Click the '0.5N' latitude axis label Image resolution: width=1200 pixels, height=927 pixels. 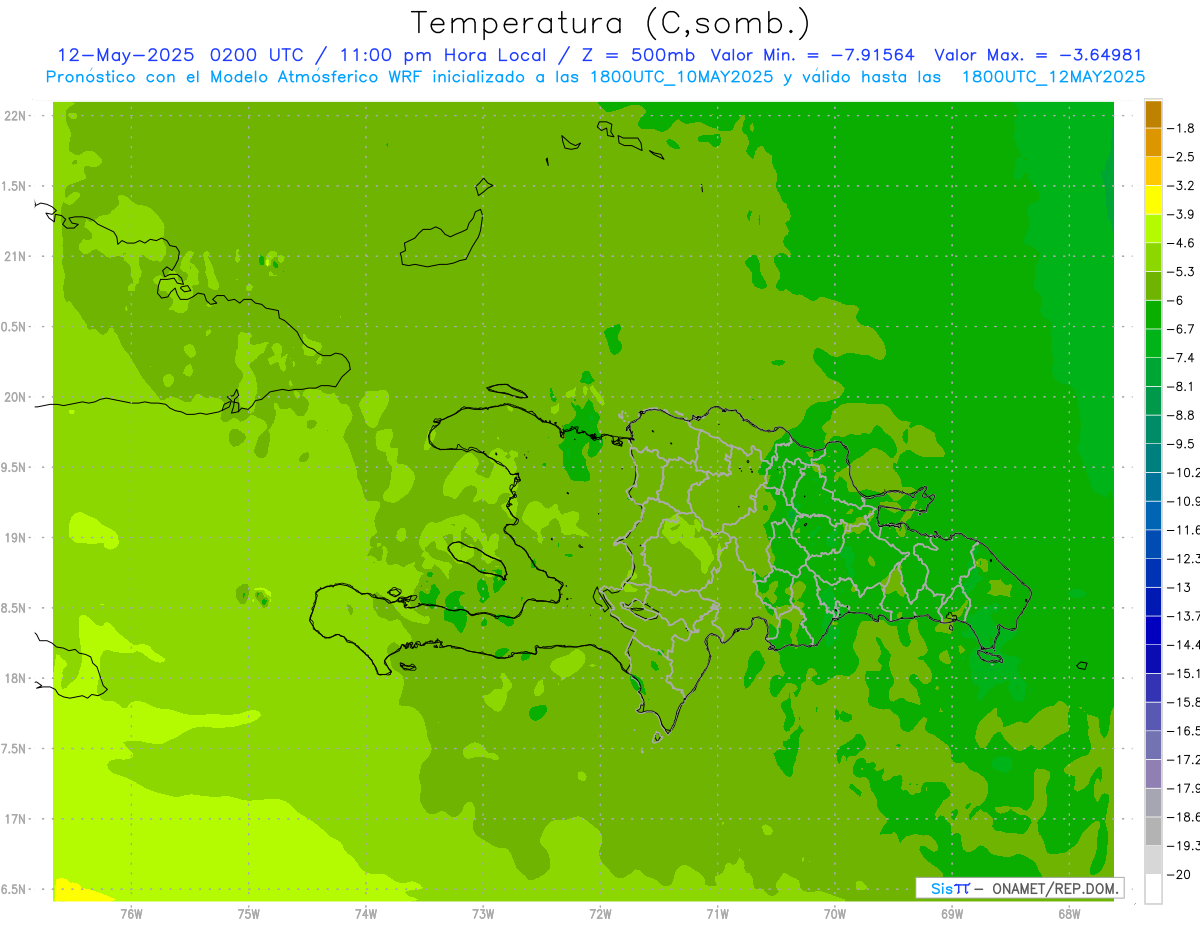pyautogui.click(x=13, y=327)
